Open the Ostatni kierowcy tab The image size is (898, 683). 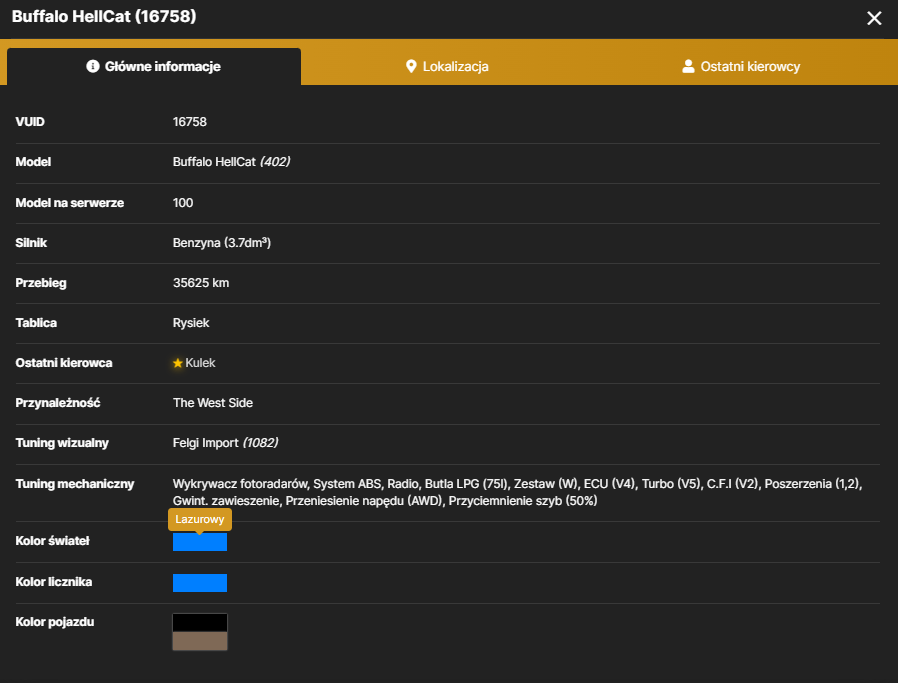tap(741, 66)
